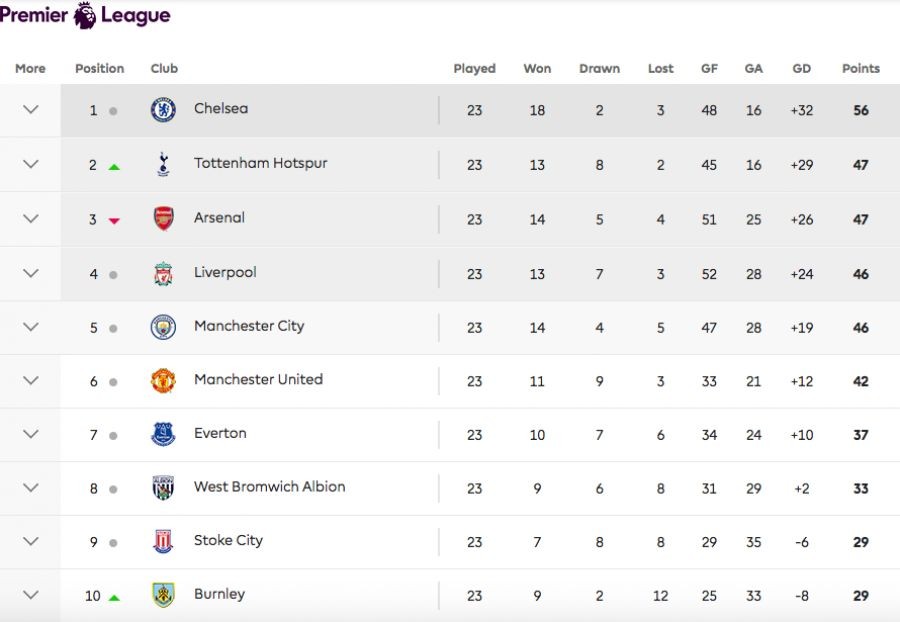Click the Premier League lion logo
This screenshot has width=900, height=622.
[85, 15]
